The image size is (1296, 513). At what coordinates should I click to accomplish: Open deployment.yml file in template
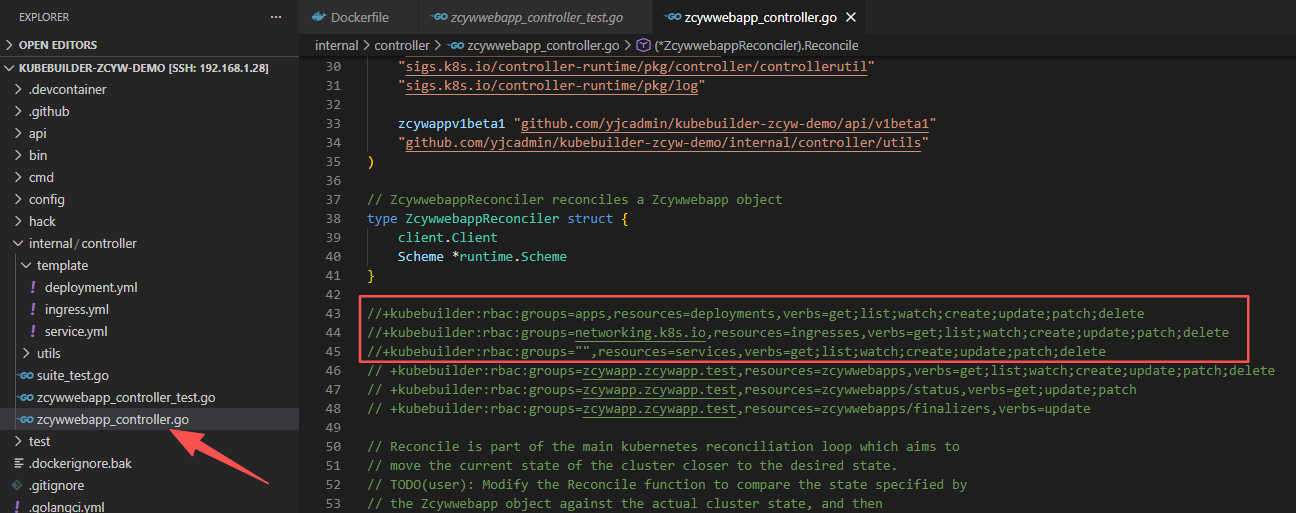click(91, 287)
